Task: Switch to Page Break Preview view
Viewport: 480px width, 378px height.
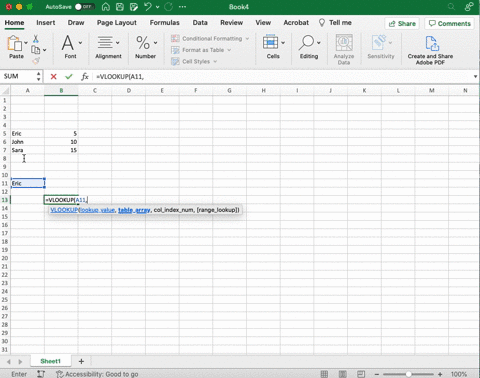Action: point(361,374)
